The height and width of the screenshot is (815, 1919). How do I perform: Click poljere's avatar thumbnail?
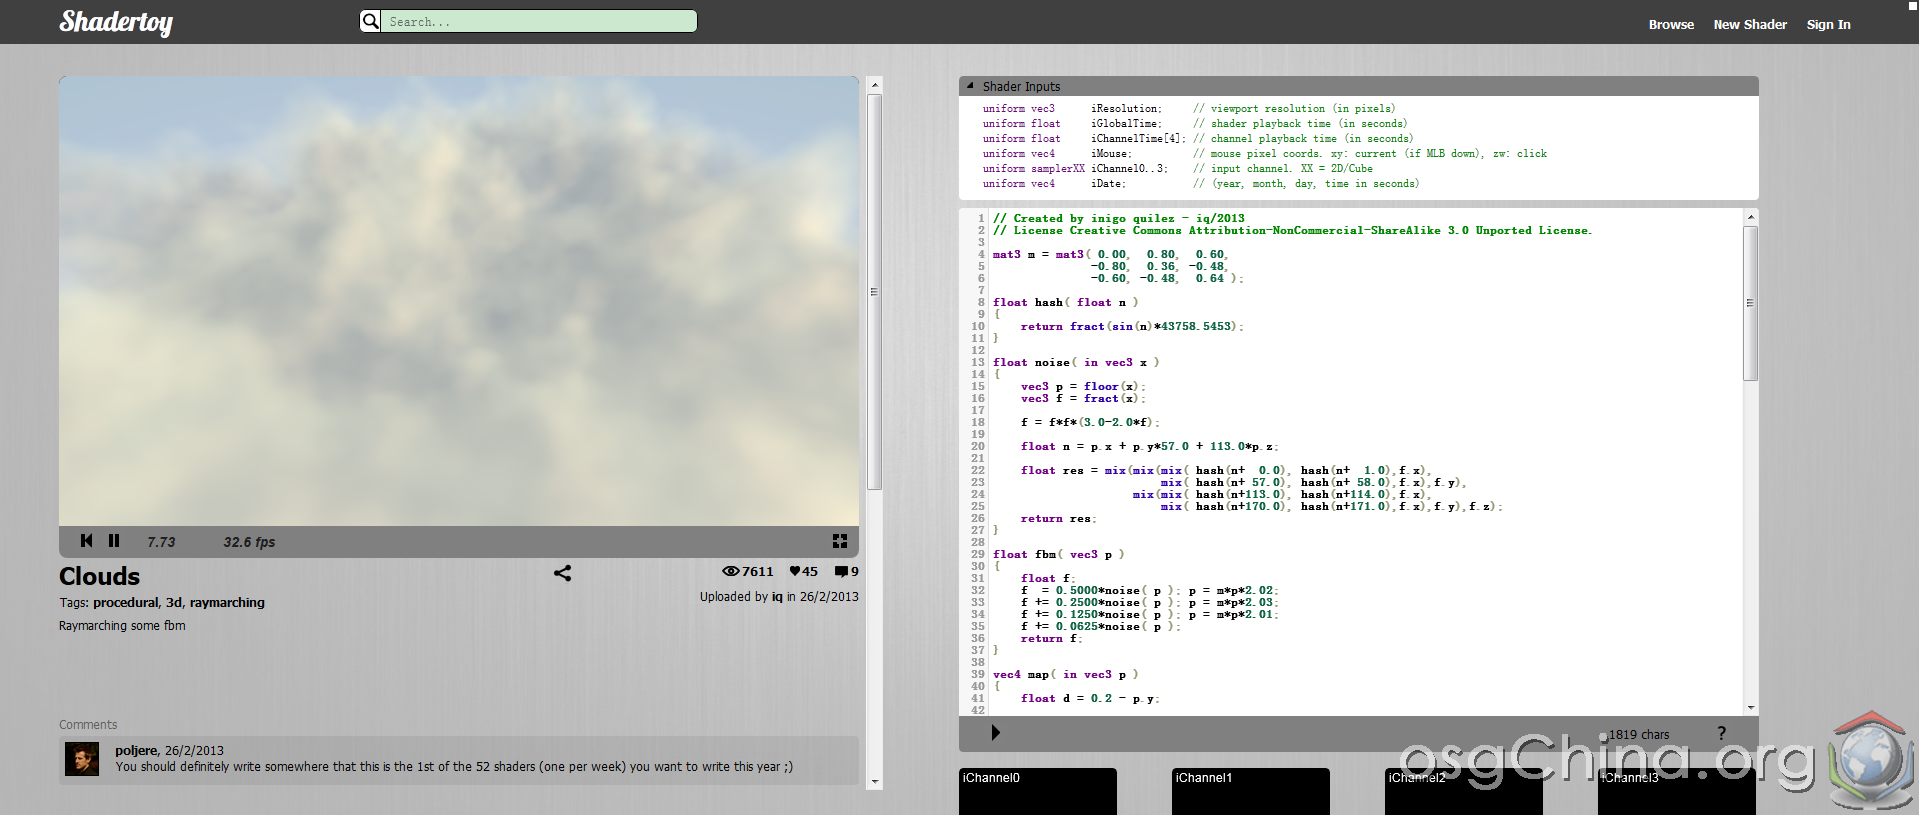(82, 759)
